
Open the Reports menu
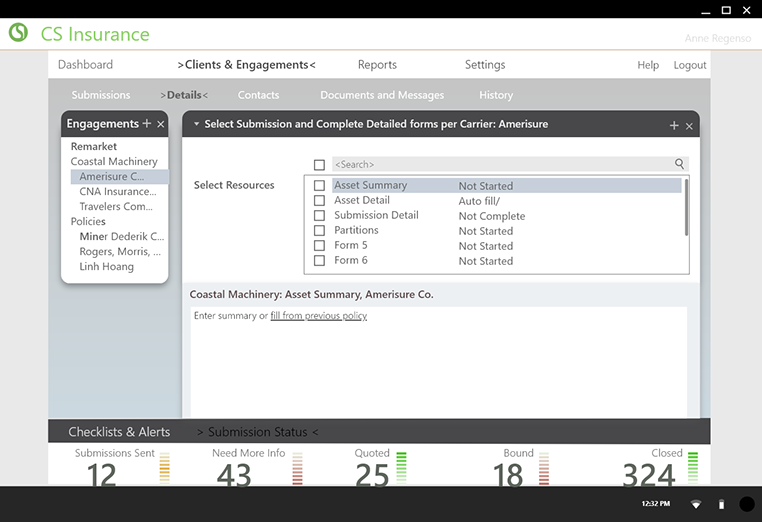point(377,65)
